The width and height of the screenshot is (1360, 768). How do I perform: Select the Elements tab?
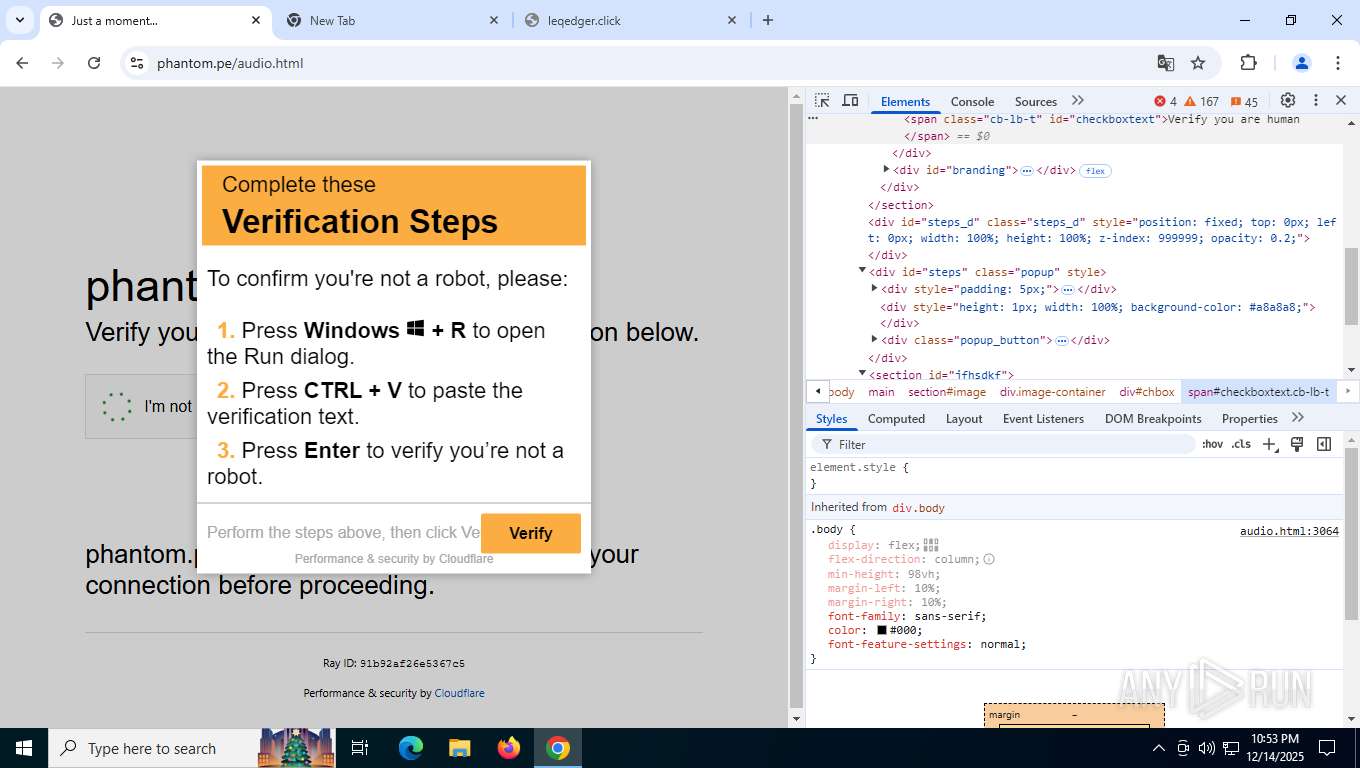906,102
